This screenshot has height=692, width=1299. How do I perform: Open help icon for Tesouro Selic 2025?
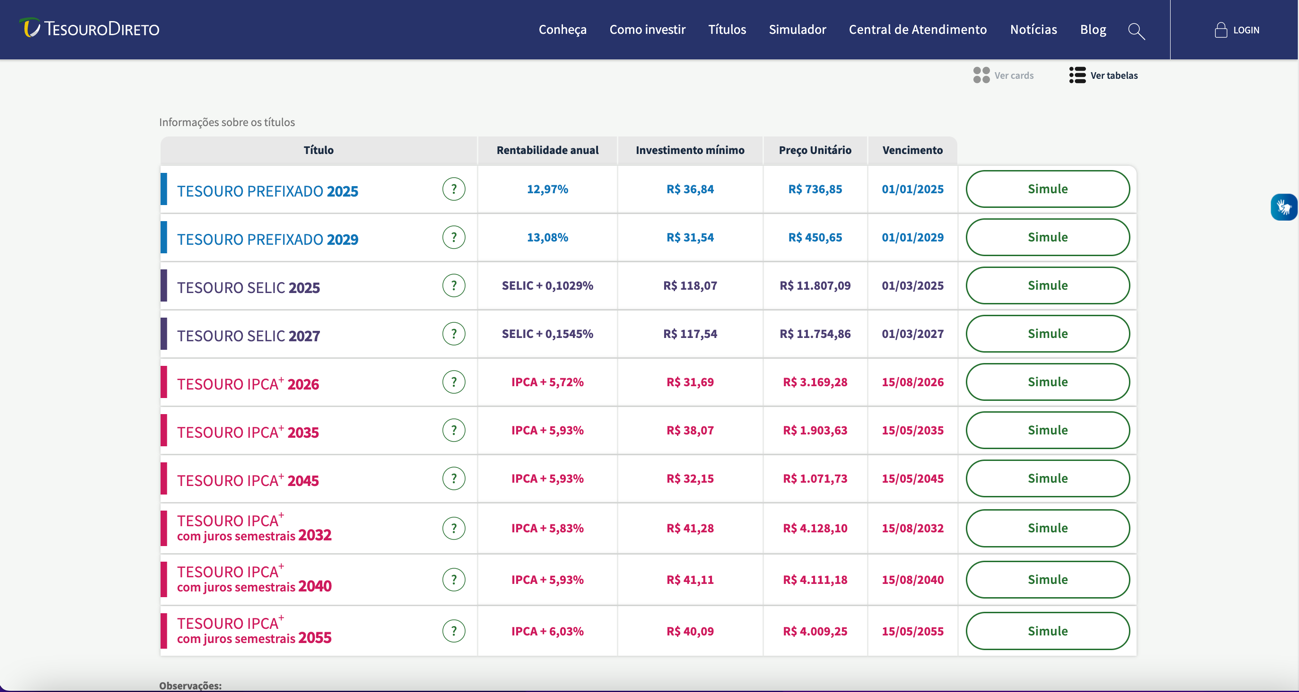(454, 286)
